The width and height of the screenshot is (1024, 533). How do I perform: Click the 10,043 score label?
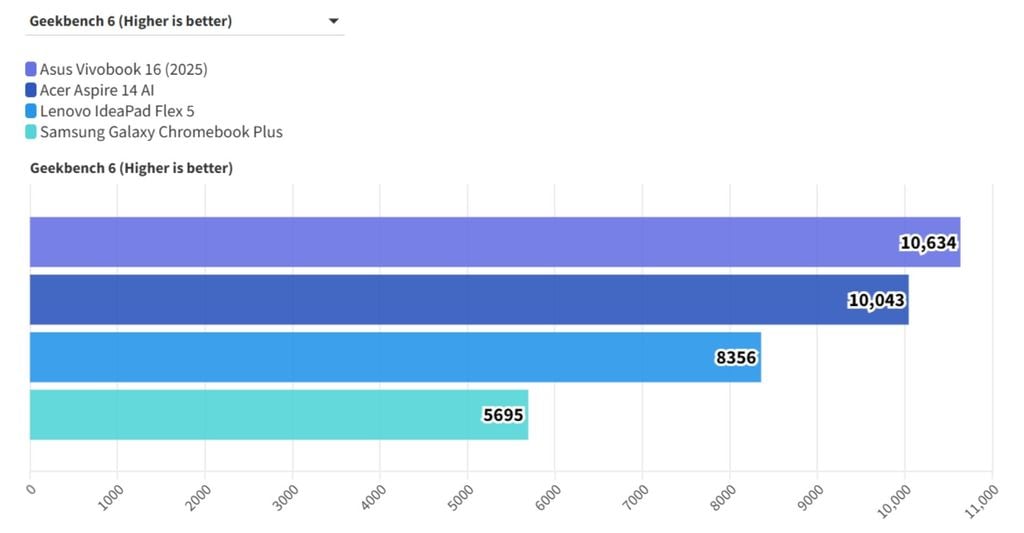coord(876,300)
